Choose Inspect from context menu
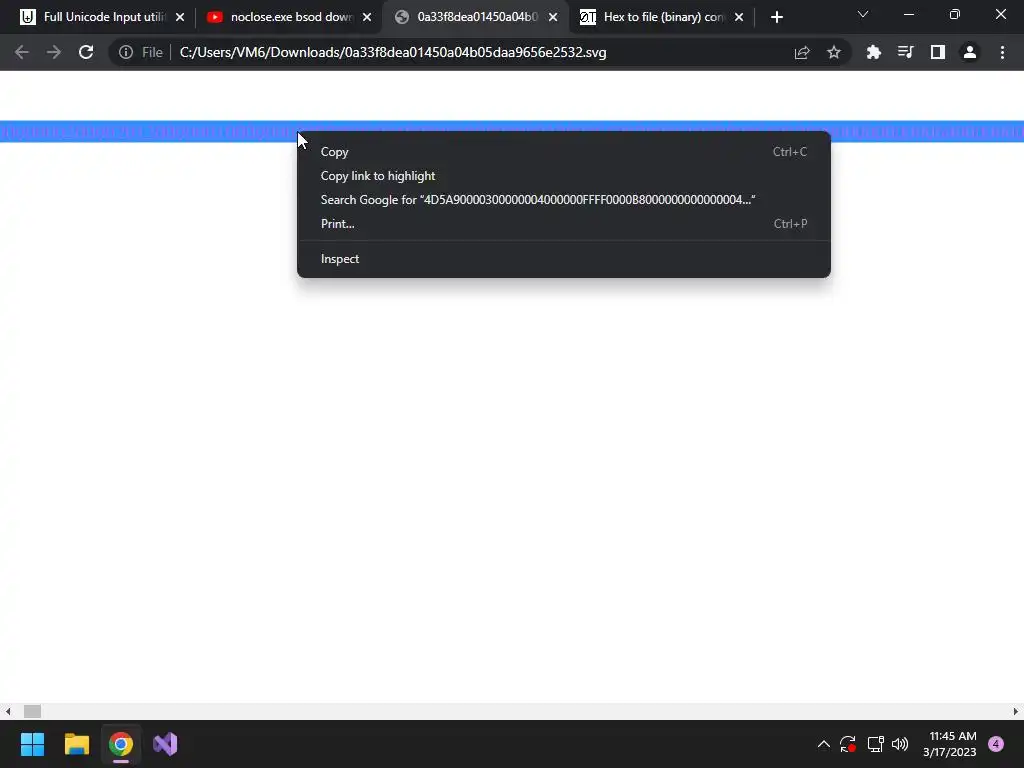 coord(564,259)
